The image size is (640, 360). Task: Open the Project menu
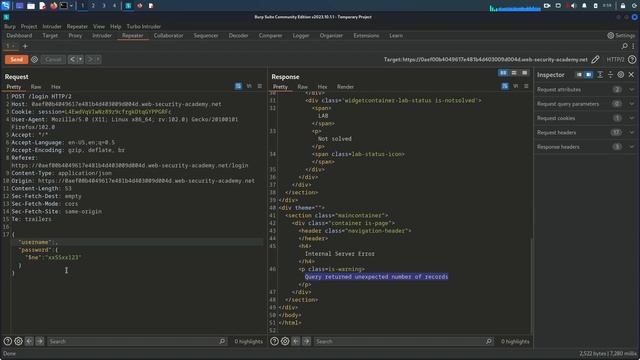click(x=29, y=26)
